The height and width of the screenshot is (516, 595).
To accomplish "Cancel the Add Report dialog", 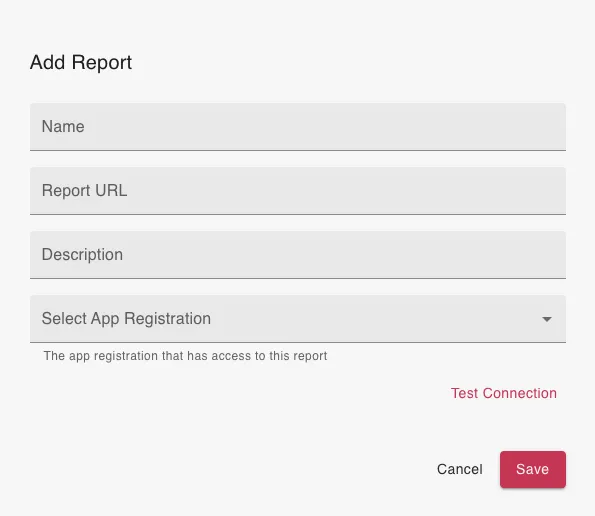I will pos(460,469).
